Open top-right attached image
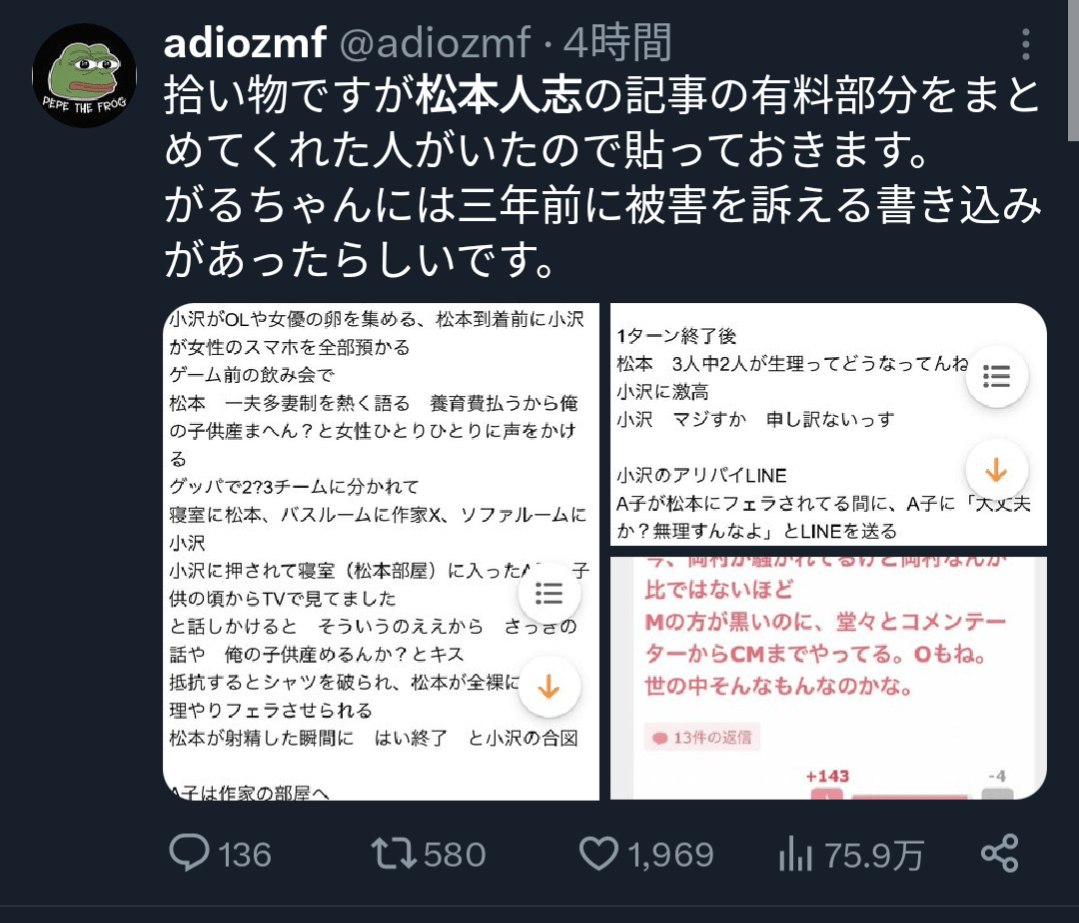Image resolution: width=1079 pixels, height=923 pixels. pyautogui.click(x=829, y=425)
